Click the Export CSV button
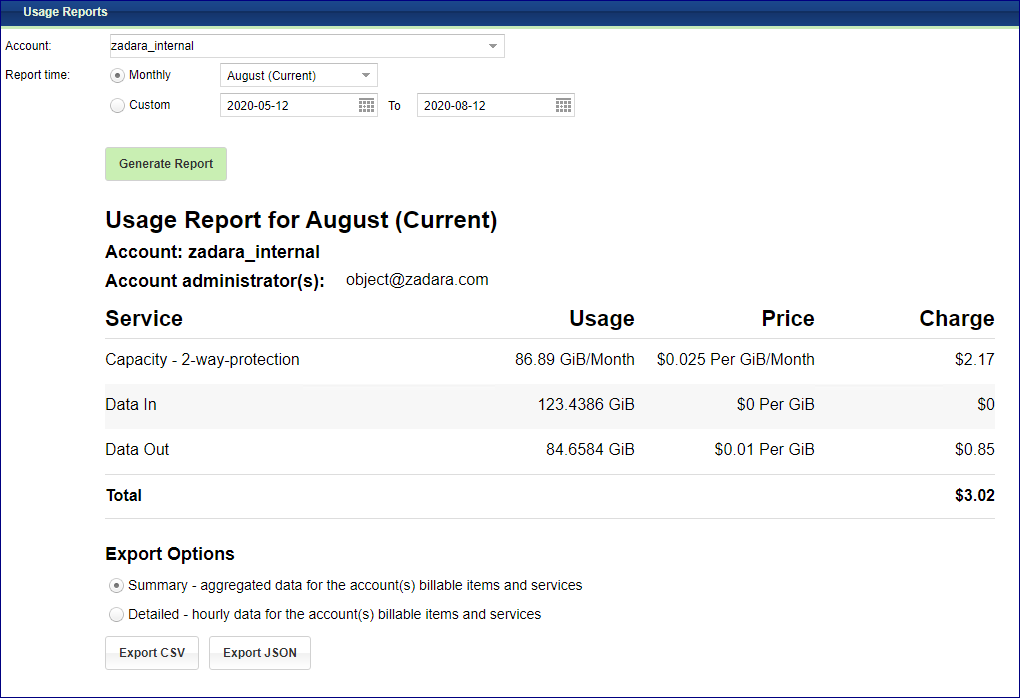 (x=152, y=652)
